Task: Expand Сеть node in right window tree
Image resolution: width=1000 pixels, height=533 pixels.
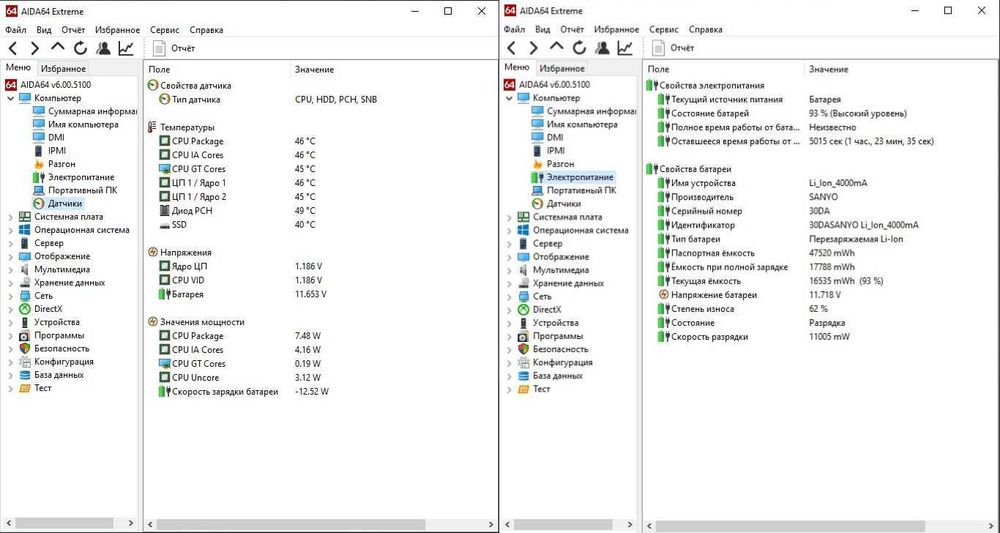Action: coord(509,297)
